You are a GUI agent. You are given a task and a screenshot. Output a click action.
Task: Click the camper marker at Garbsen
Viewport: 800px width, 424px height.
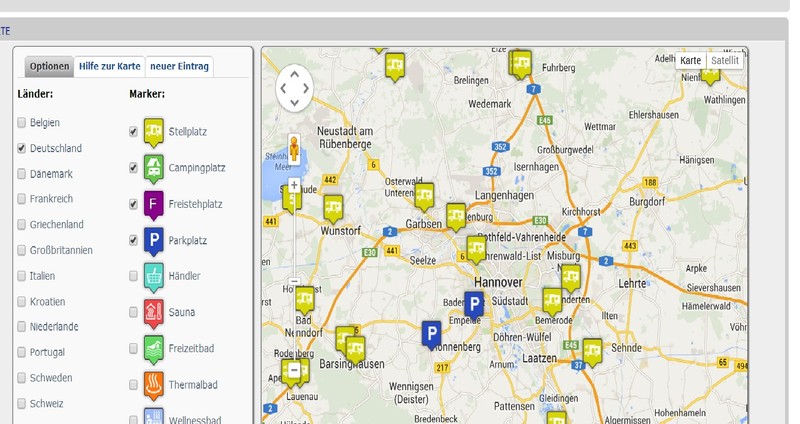point(424,196)
